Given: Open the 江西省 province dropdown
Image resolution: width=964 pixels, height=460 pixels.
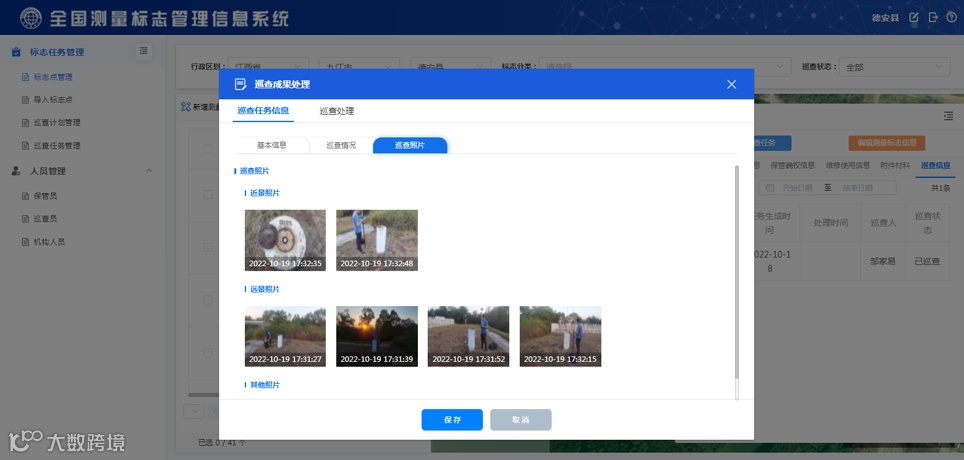Looking at the screenshot, I should [269, 66].
